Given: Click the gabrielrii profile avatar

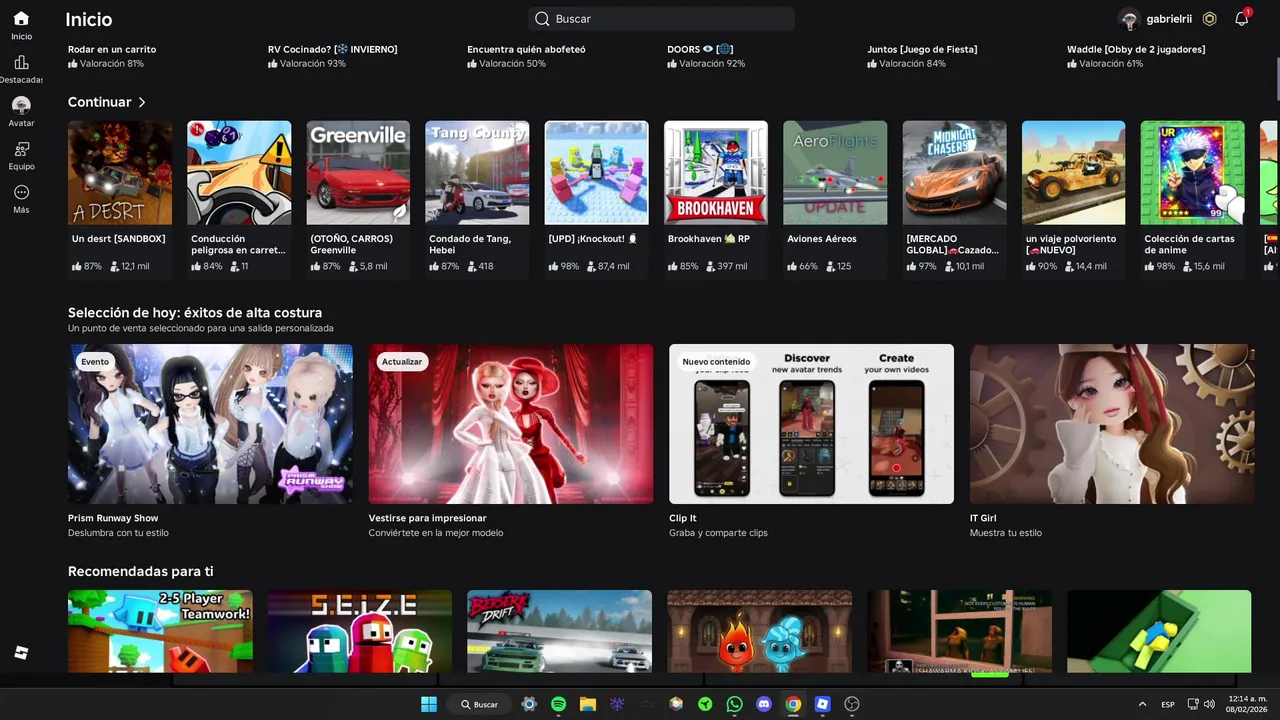Looking at the screenshot, I should pyautogui.click(x=1129, y=19).
